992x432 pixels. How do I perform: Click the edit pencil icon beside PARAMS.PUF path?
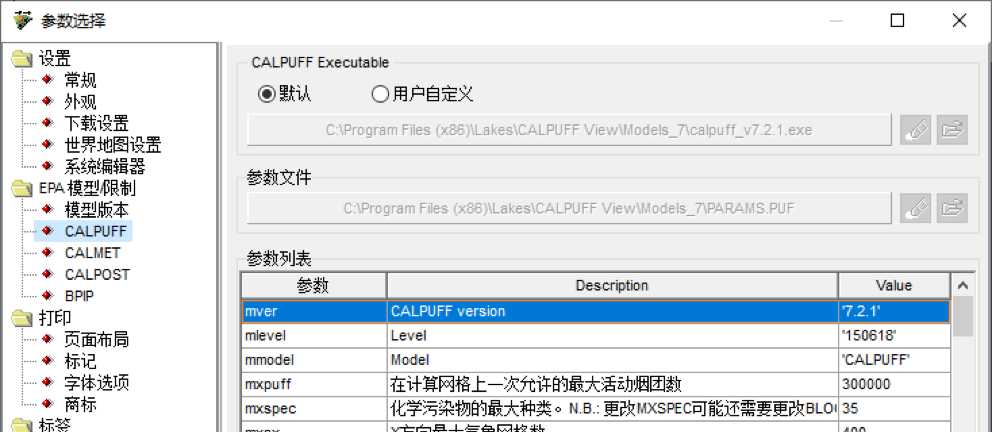click(x=915, y=208)
